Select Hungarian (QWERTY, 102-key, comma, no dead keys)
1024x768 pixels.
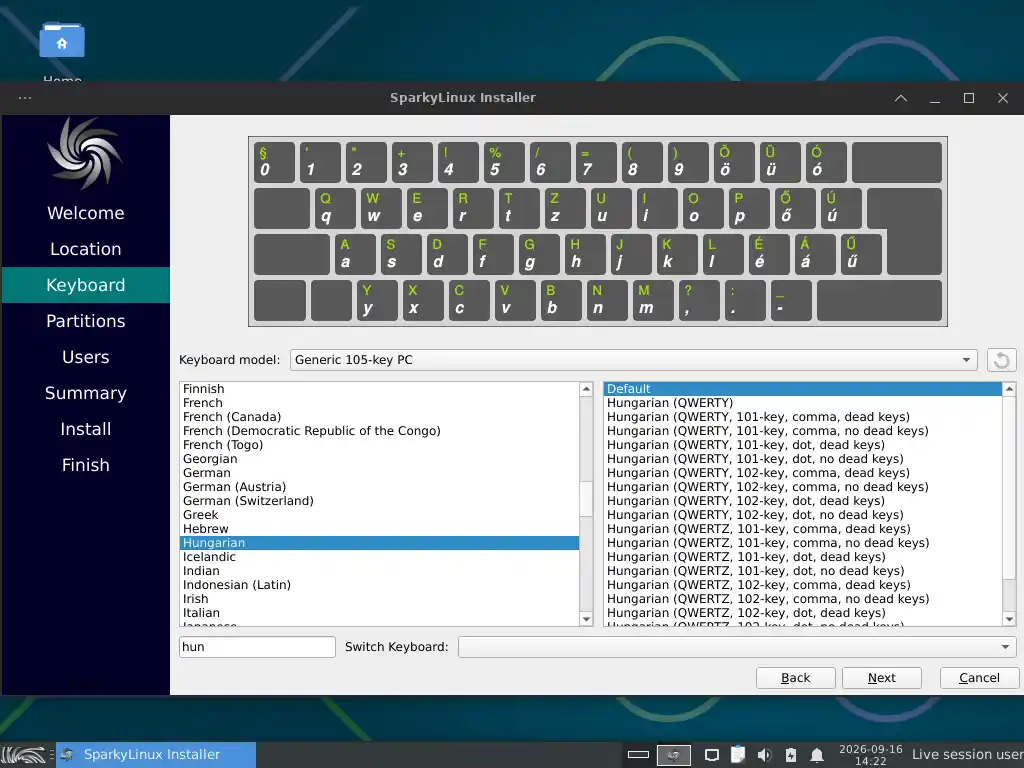pyautogui.click(x=803, y=487)
